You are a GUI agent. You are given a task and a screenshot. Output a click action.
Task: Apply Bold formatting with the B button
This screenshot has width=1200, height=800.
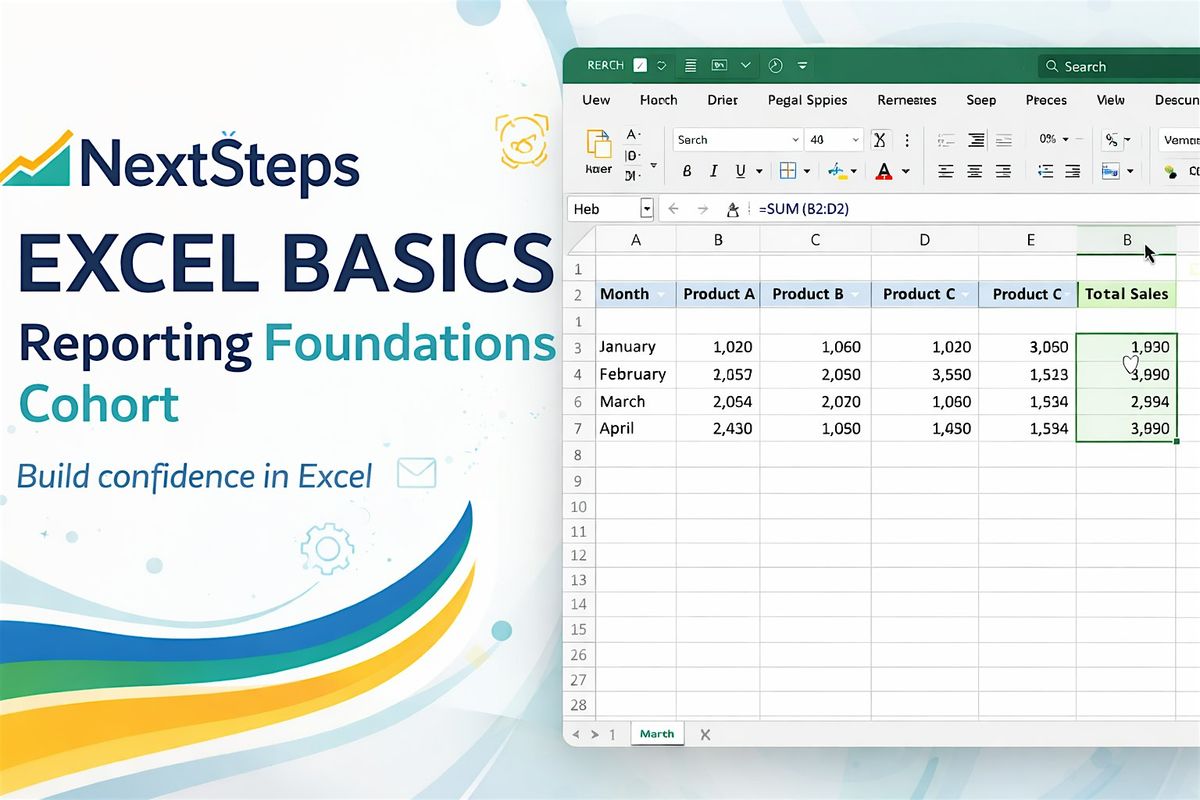click(x=687, y=171)
